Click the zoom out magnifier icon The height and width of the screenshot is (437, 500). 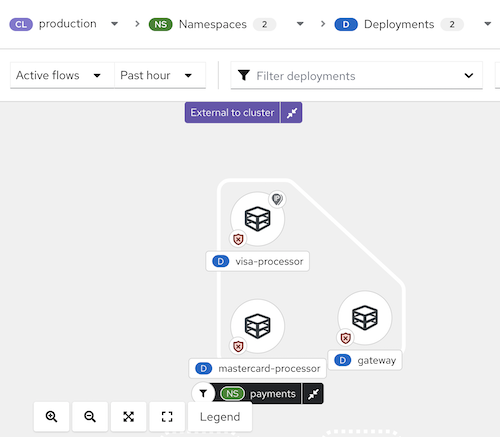[x=90, y=416]
